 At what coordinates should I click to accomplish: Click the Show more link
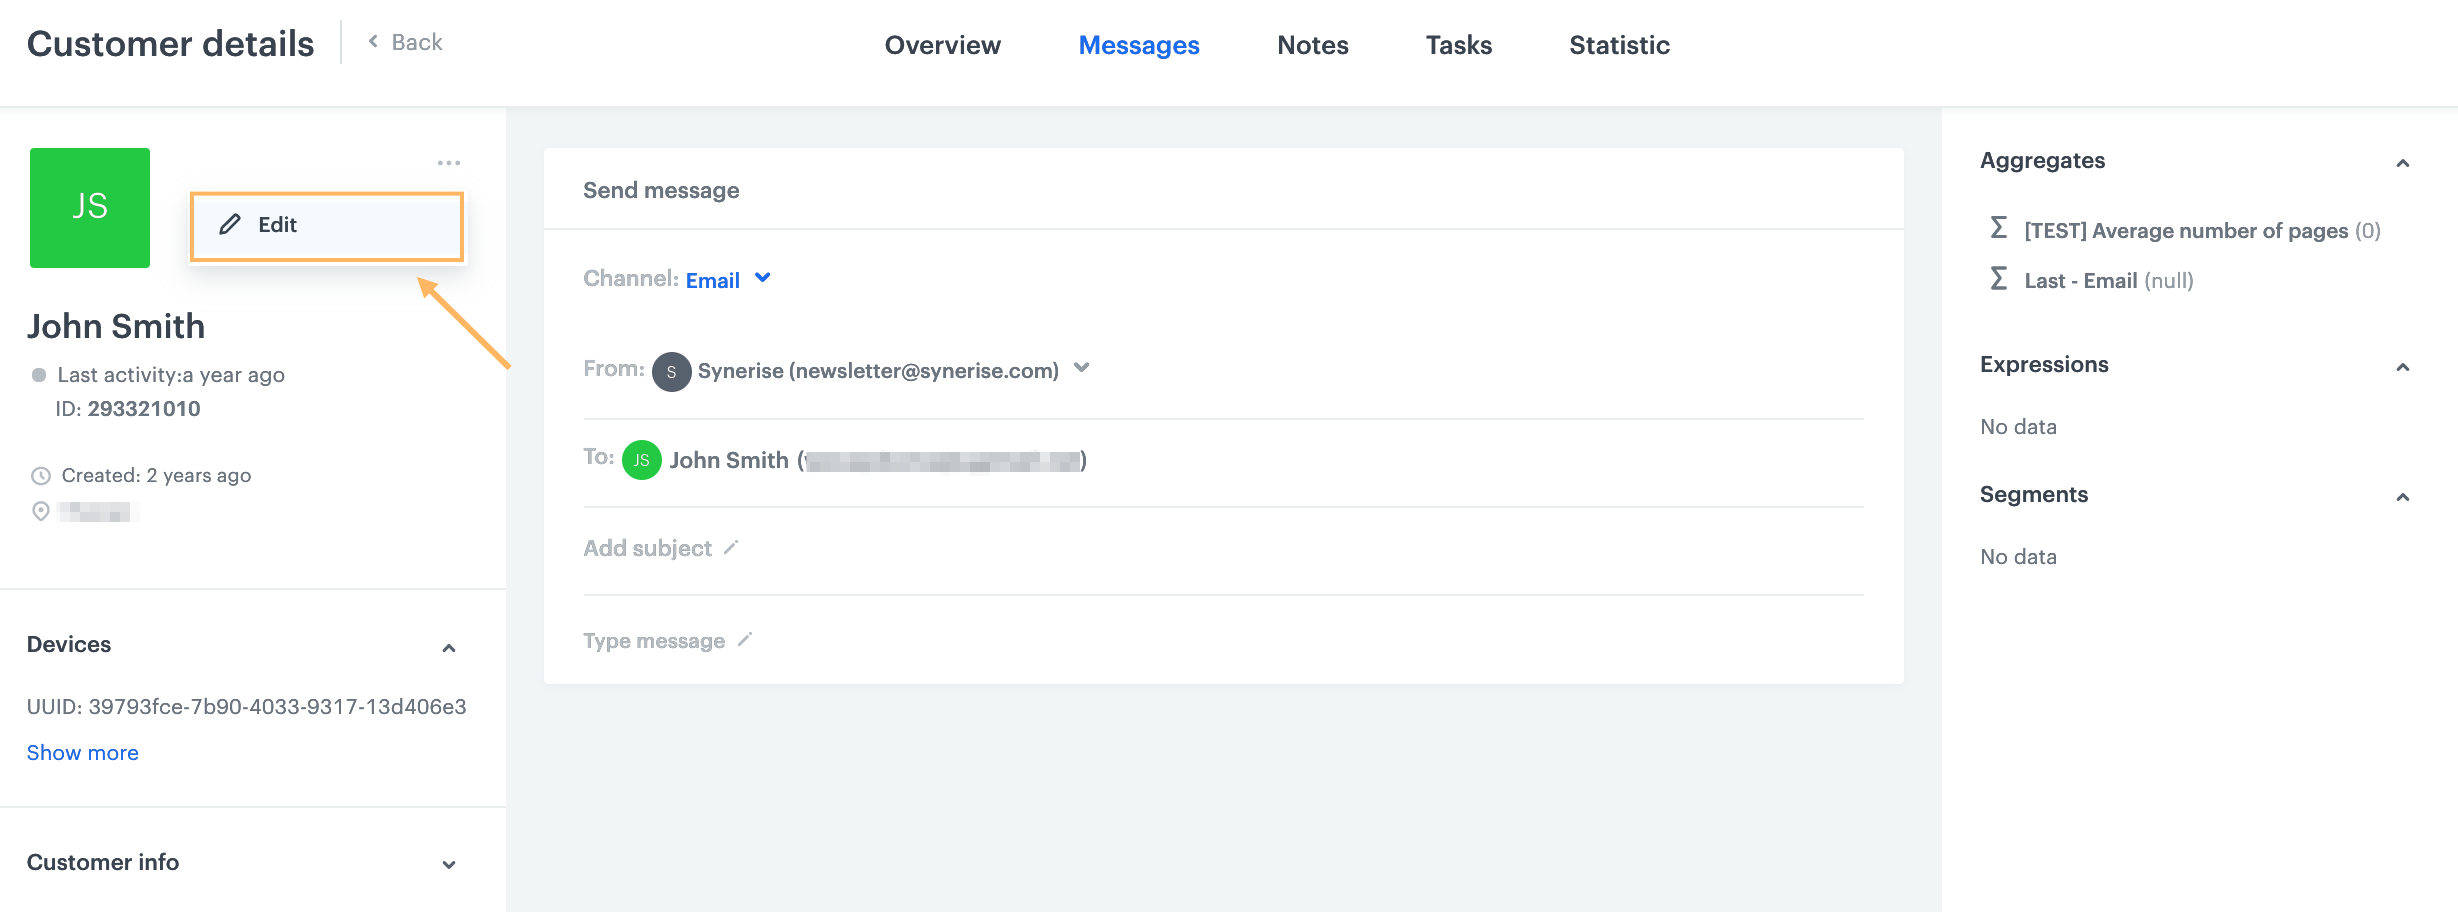(83, 753)
